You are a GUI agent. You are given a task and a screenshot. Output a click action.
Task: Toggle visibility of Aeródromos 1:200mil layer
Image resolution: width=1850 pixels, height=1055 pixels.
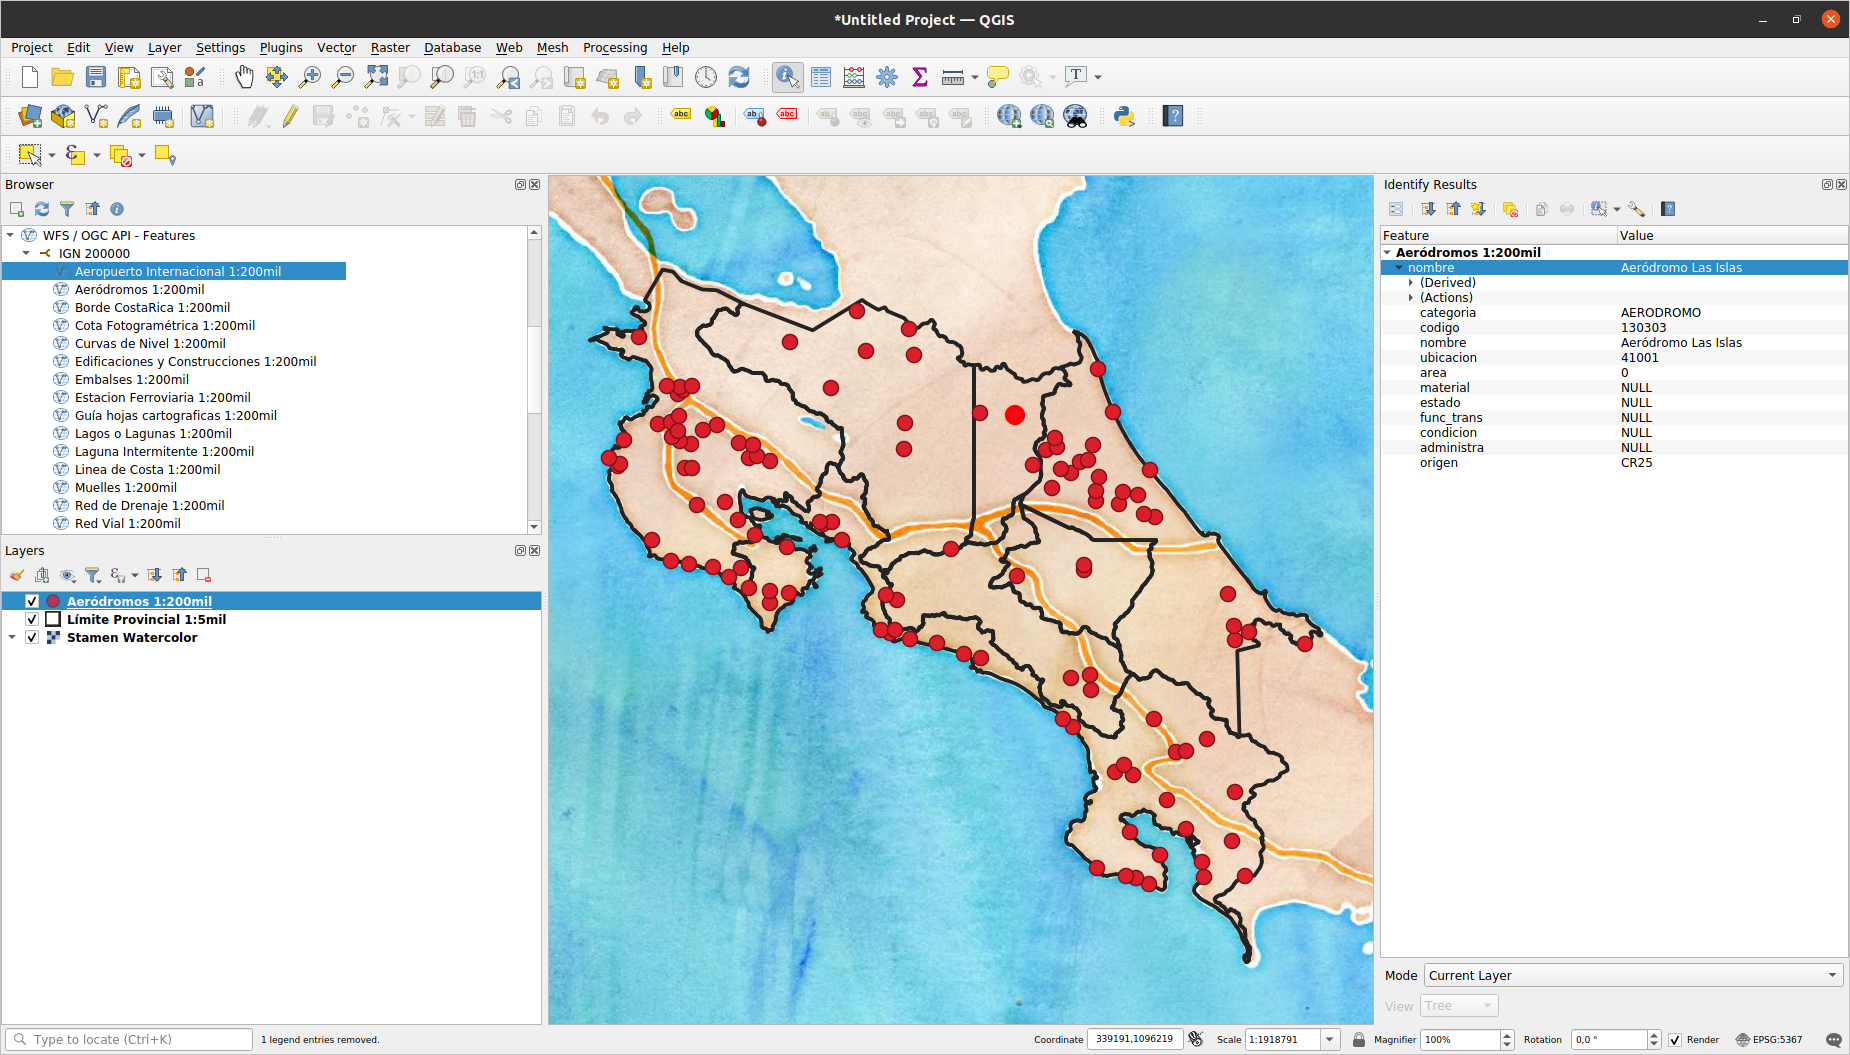pyautogui.click(x=32, y=601)
